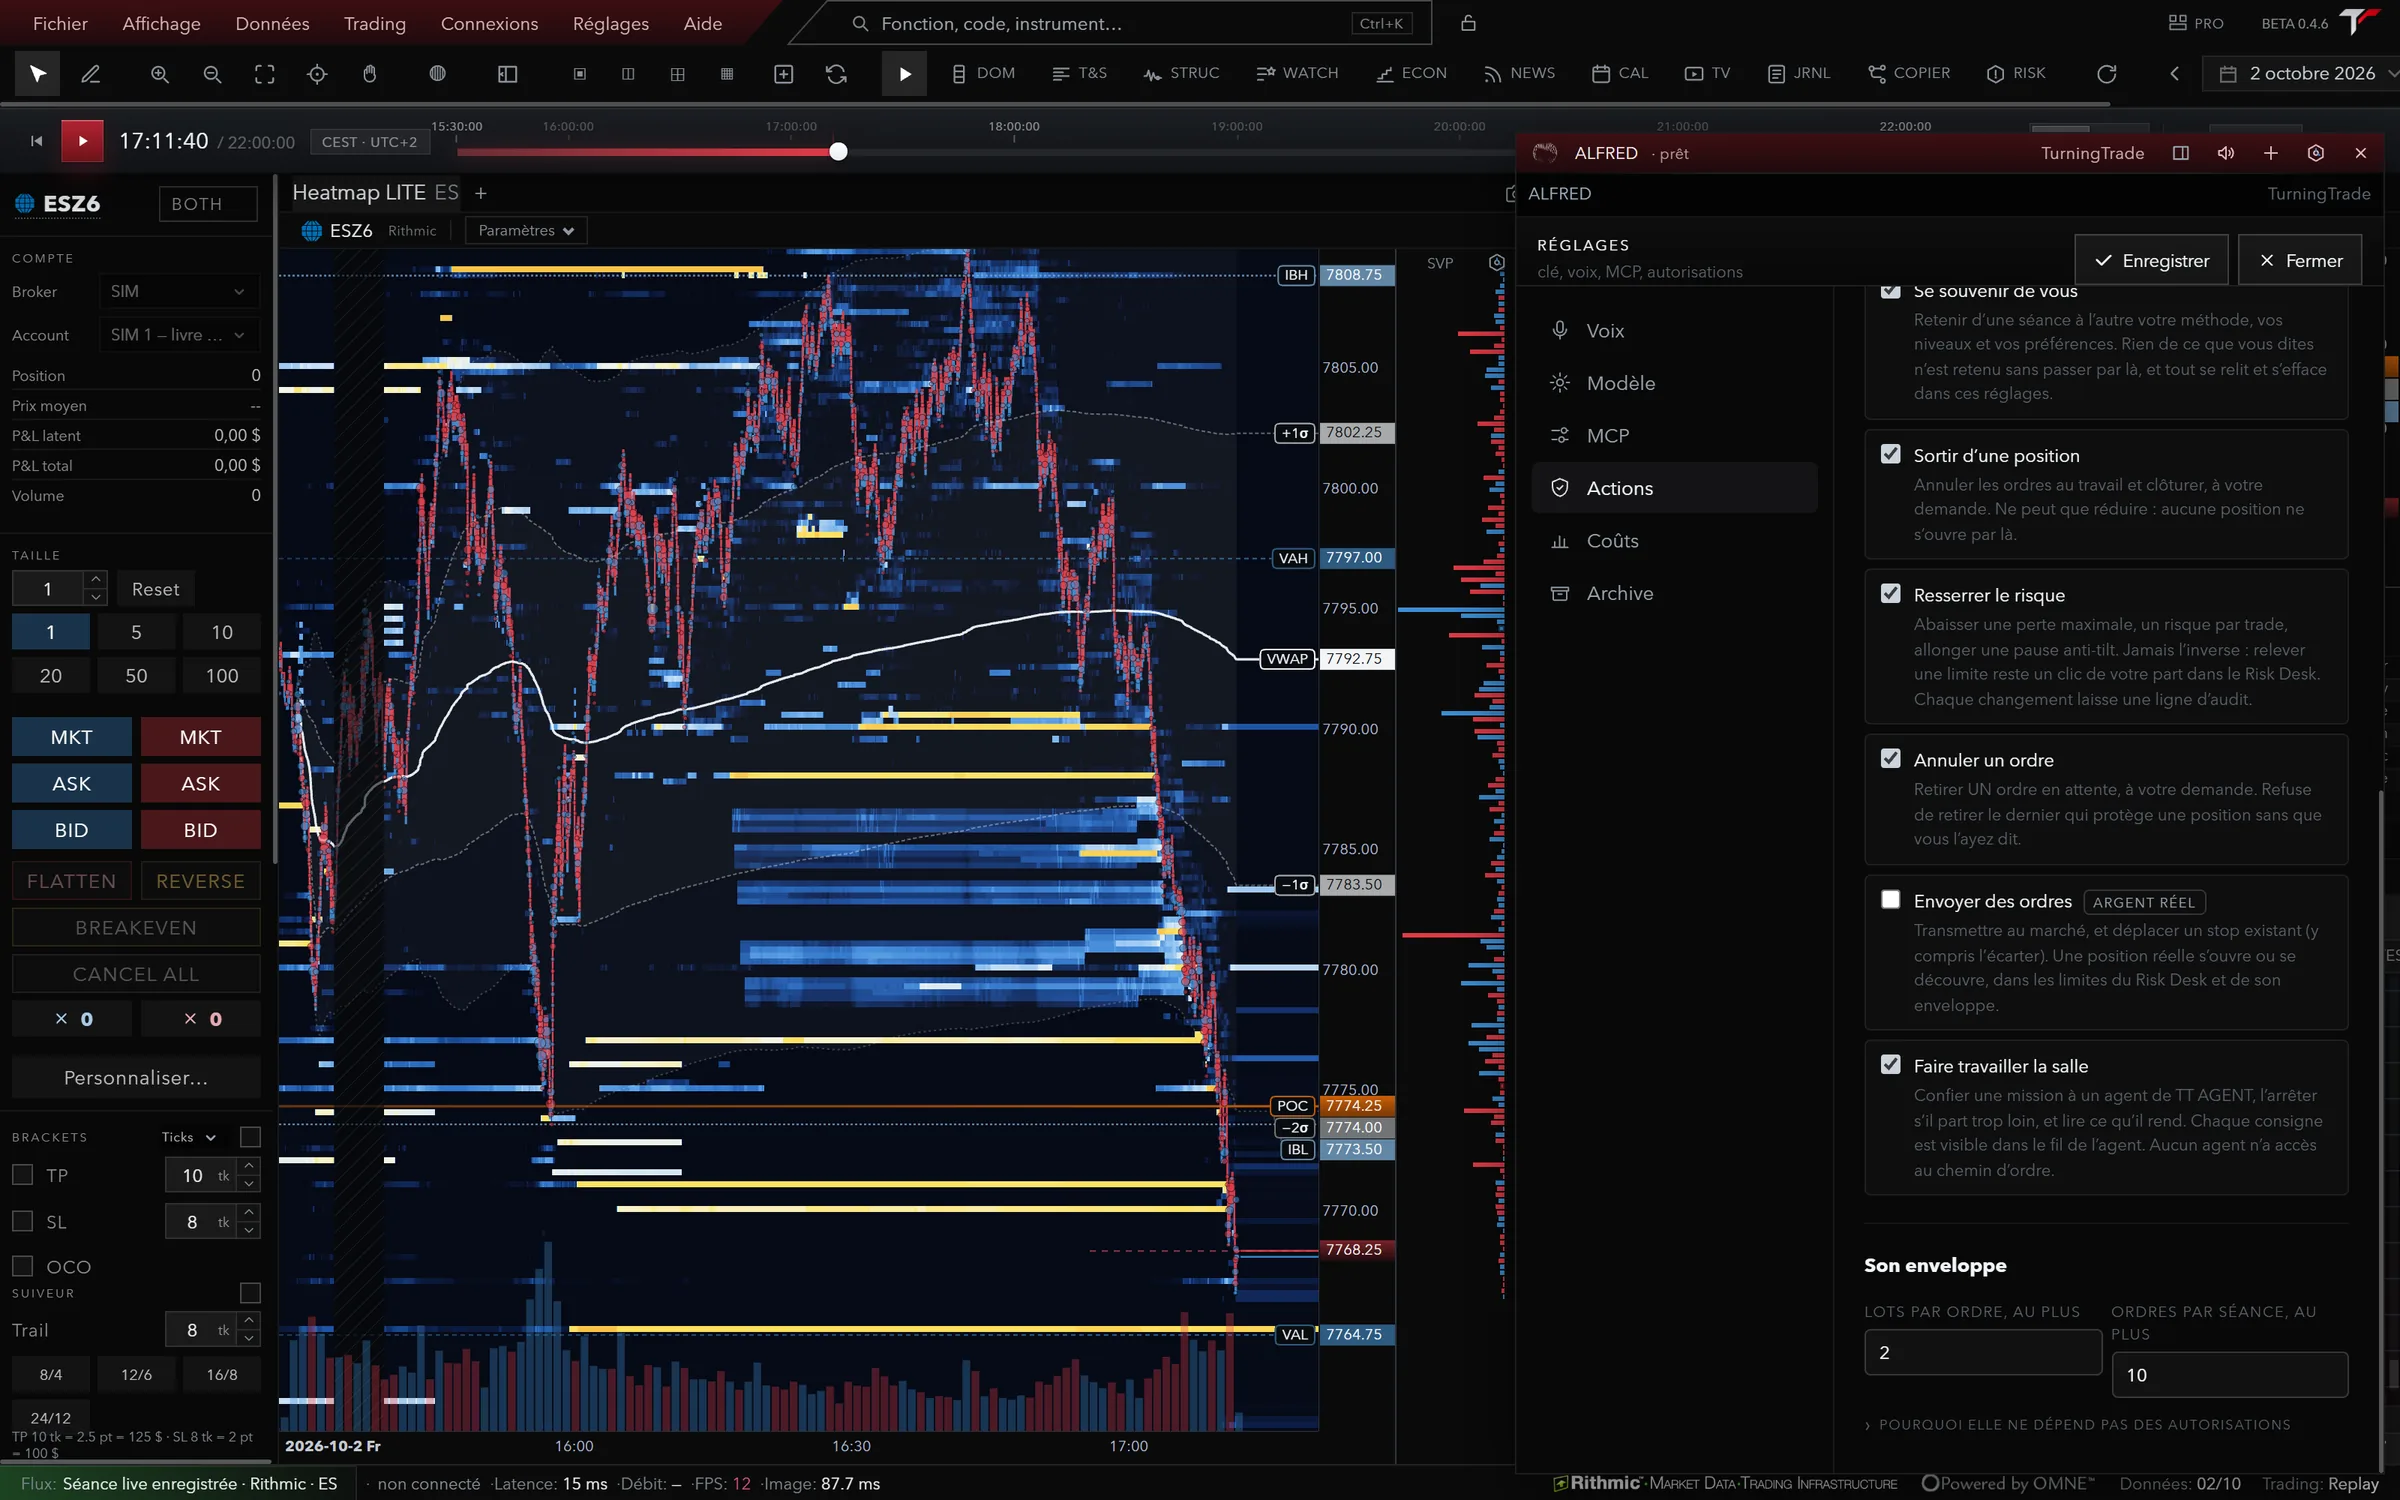Select the Voix settings section

(1675, 331)
